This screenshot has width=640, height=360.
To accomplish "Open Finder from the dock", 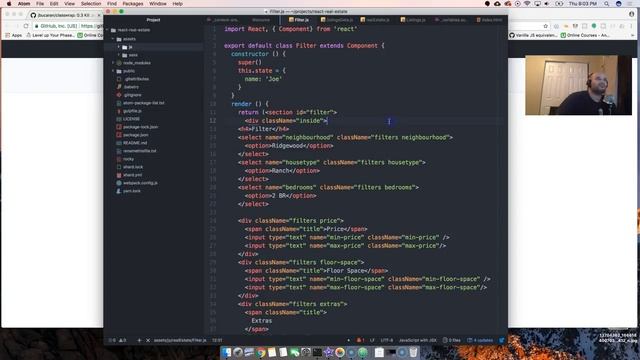I will pos(226,352).
